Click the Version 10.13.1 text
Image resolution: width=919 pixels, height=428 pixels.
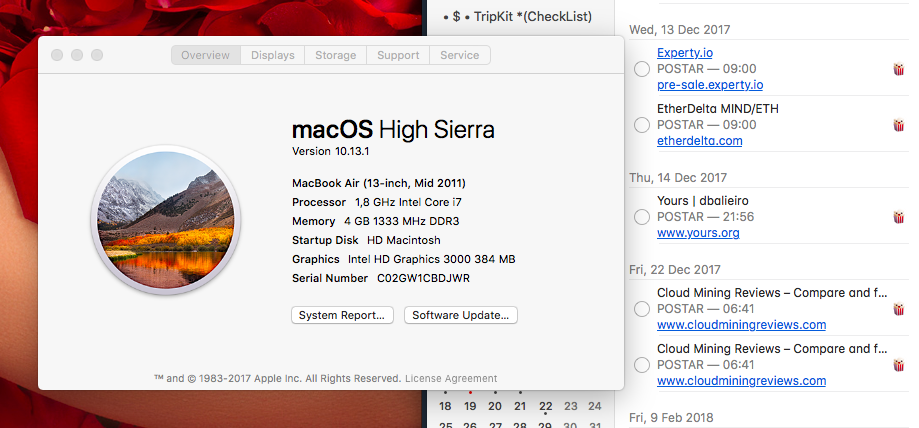pos(331,151)
